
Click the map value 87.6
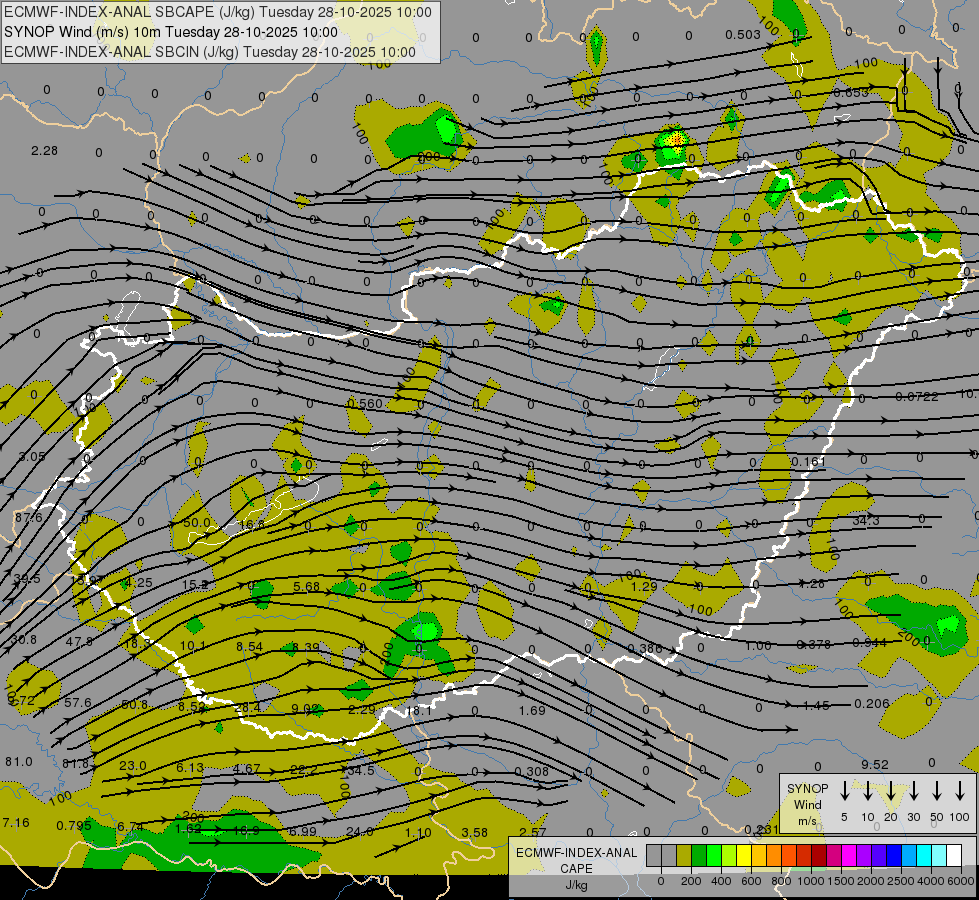pos(29,517)
